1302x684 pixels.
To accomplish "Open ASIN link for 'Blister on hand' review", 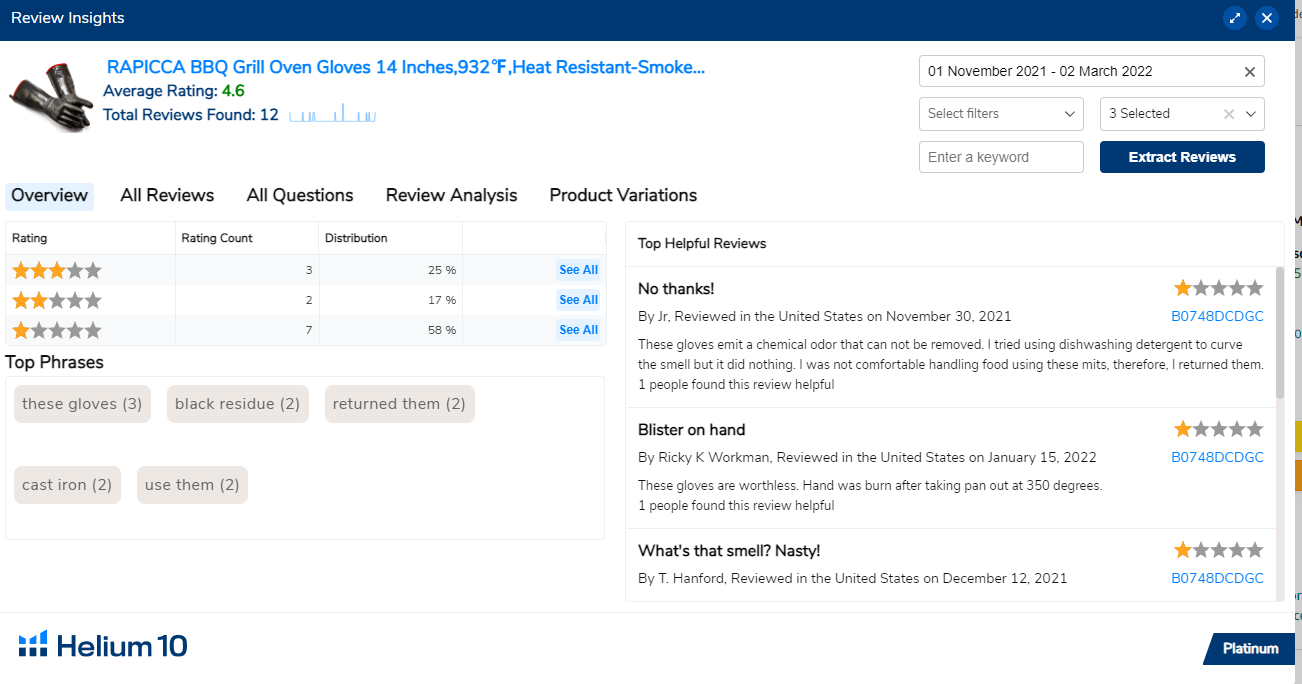I will 1217,457.
